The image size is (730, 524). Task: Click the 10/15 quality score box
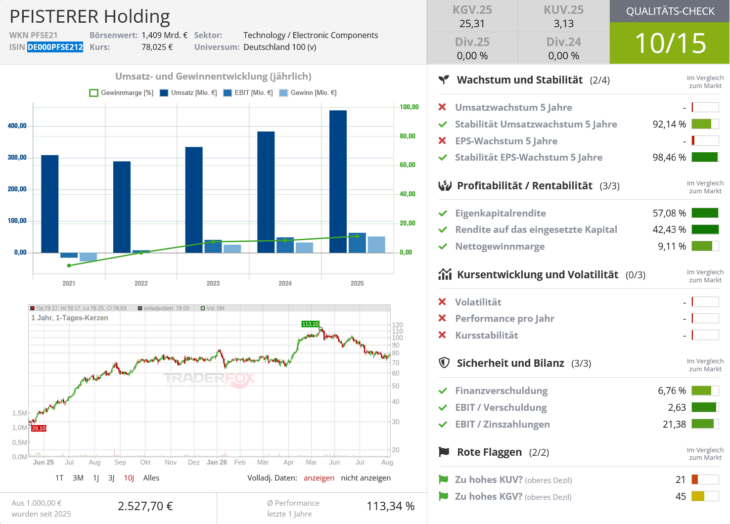coord(669,43)
